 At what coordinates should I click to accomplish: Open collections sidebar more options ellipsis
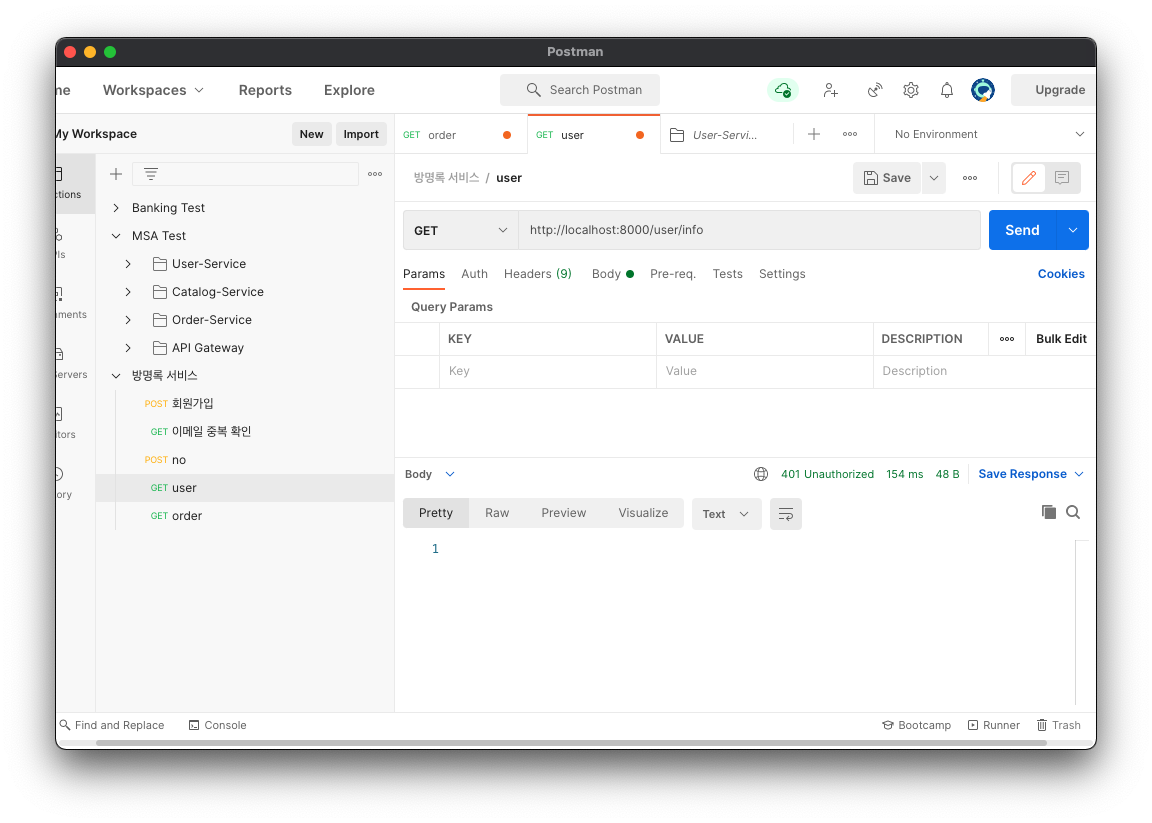(375, 174)
